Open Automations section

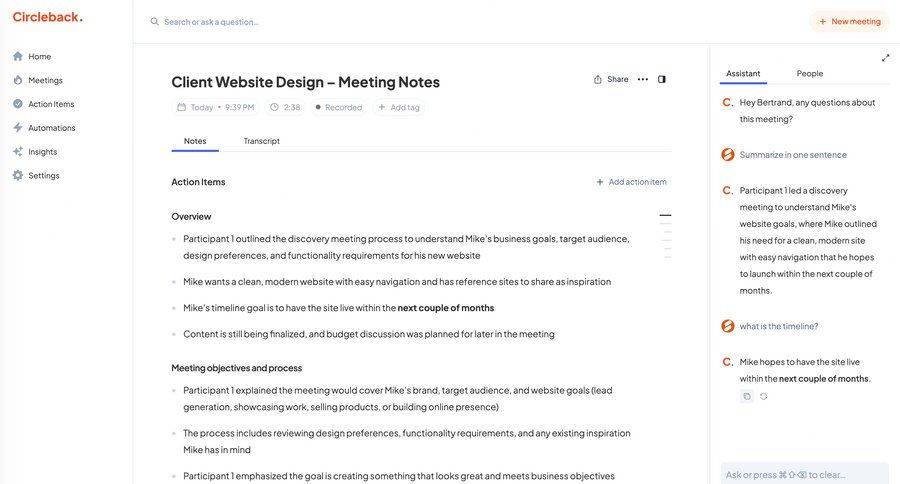[51, 128]
